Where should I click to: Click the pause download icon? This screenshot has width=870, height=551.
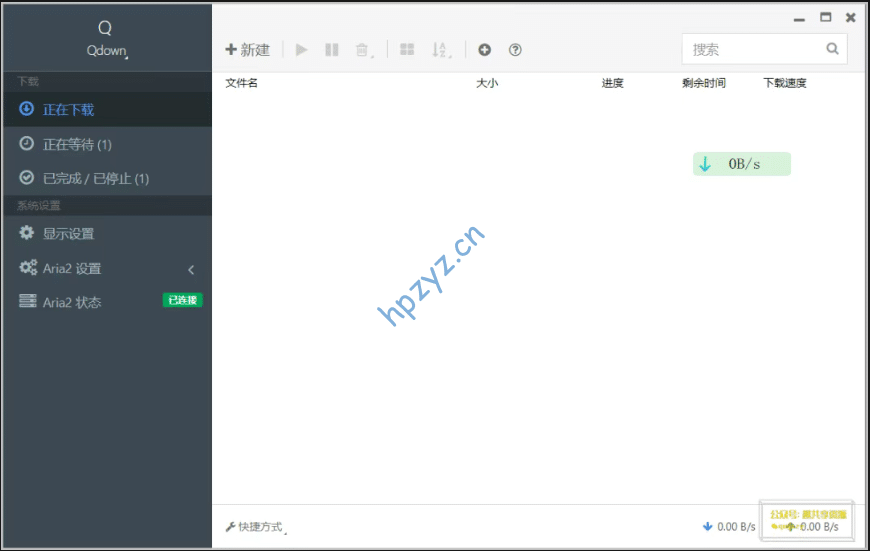pyautogui.click(x=332, y=50)
